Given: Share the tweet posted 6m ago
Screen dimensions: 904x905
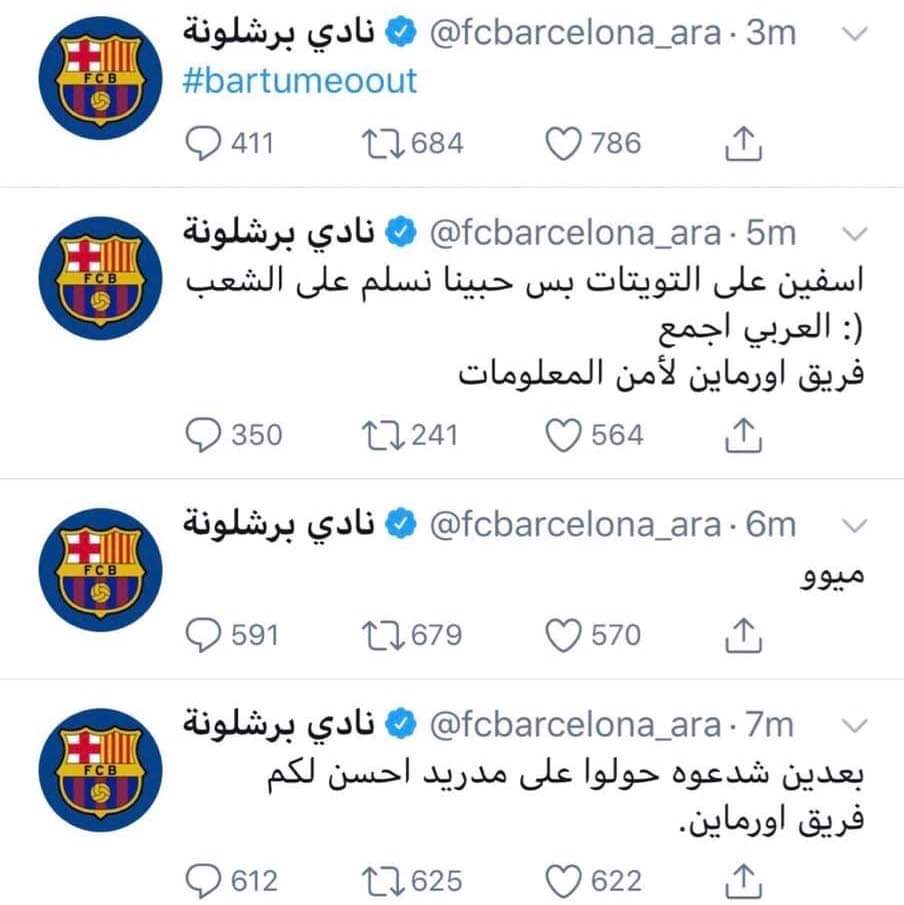Looking at the screenshot, I should [x=744, y=634].
